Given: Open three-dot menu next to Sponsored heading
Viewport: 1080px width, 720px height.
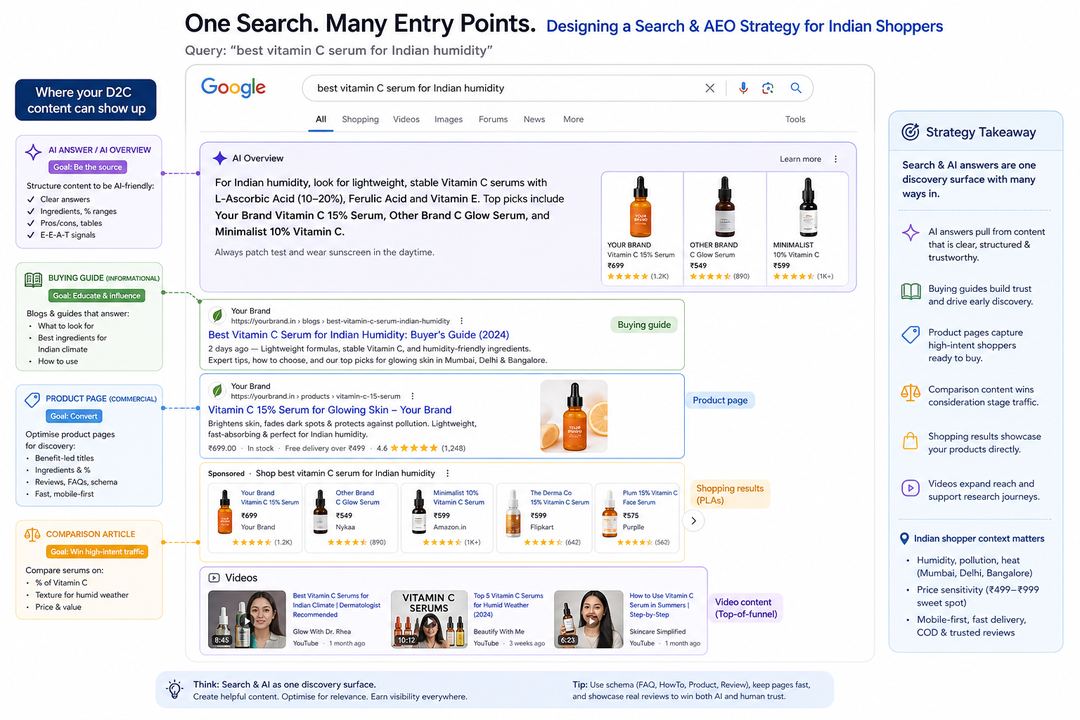Looking at the screenshot, I should (x=448, y=473).
